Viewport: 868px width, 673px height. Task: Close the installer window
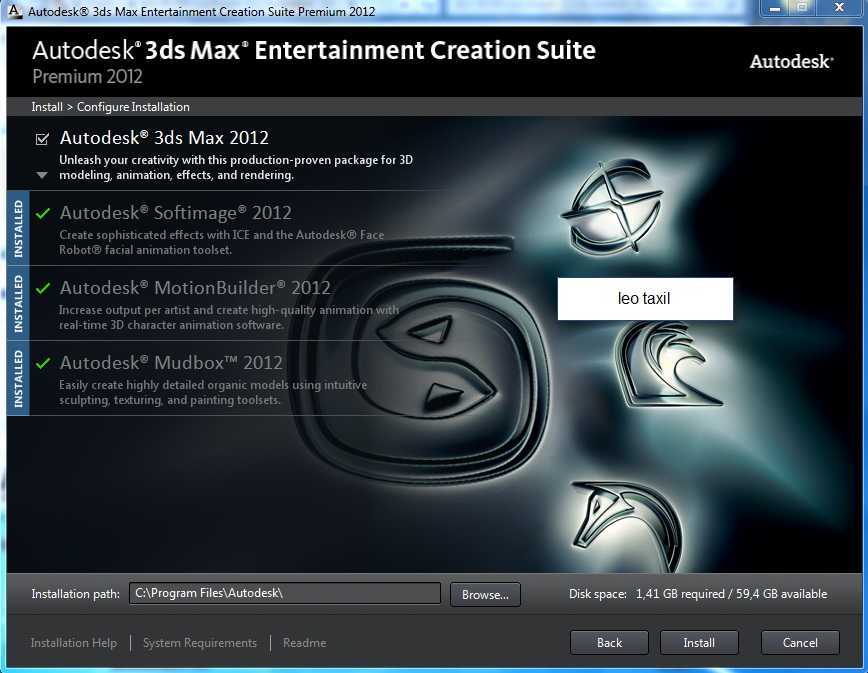(x=839, y=8)
